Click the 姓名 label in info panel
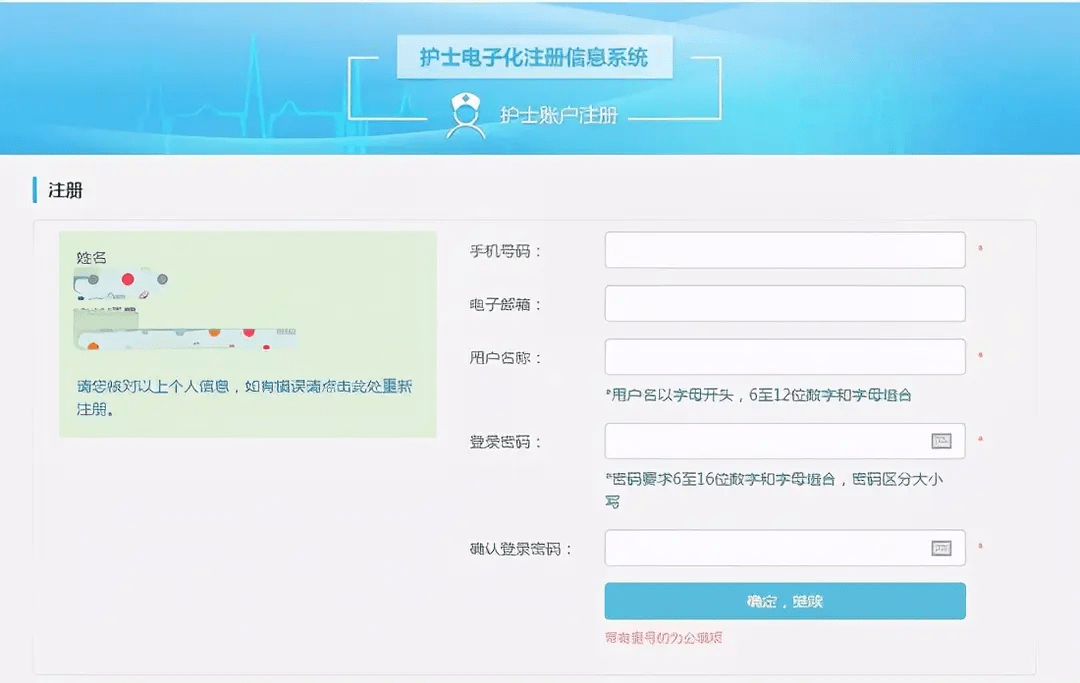 tap(91, 258)
